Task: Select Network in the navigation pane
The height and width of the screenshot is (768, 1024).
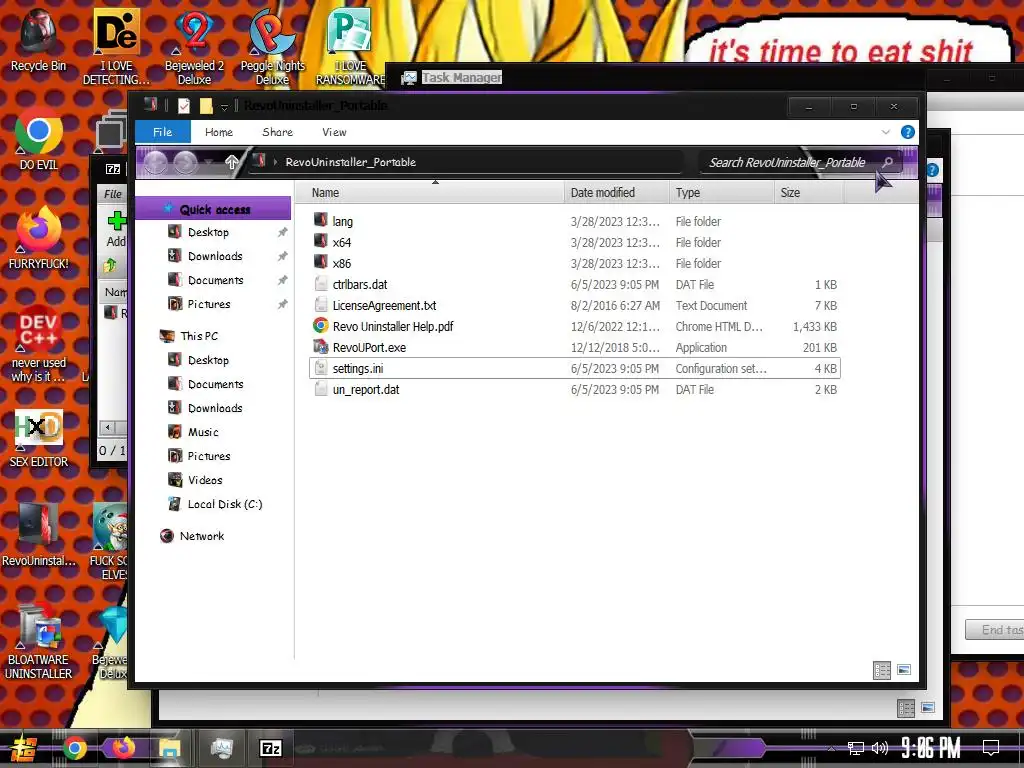Action: (x=201, y=536)
